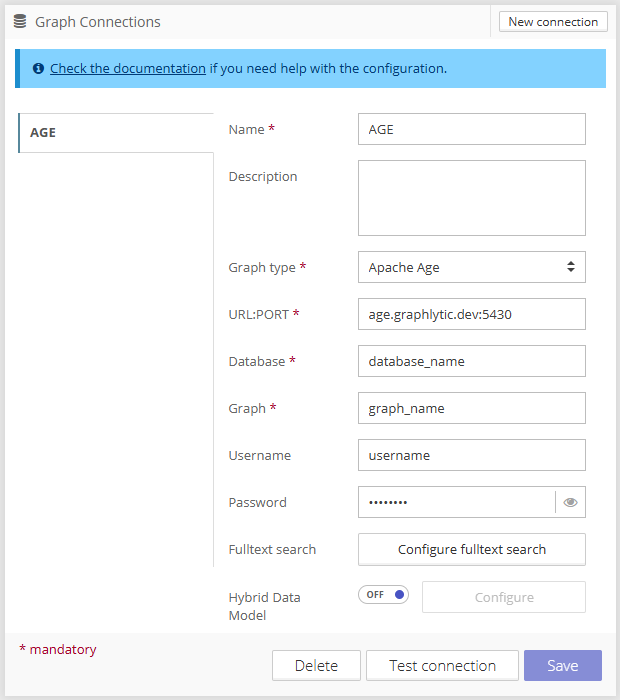Click the database stack icon in header
620x700 pixels.
[20, 21]
